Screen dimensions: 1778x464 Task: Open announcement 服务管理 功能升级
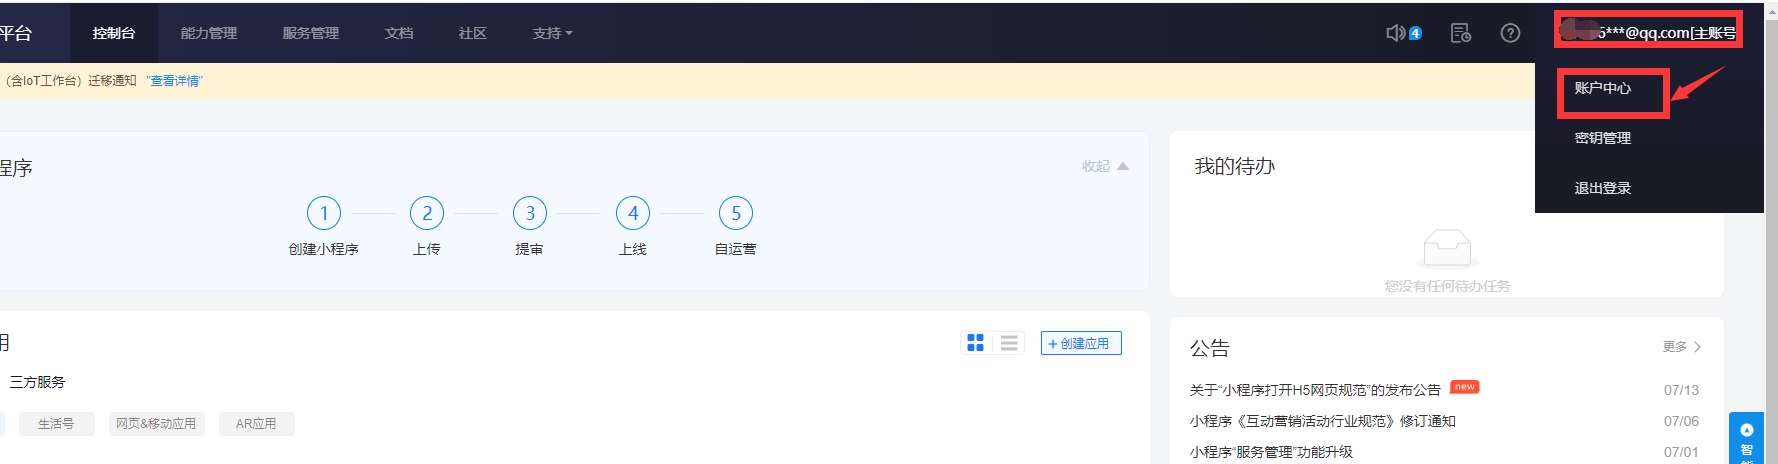coord(1271,452)
